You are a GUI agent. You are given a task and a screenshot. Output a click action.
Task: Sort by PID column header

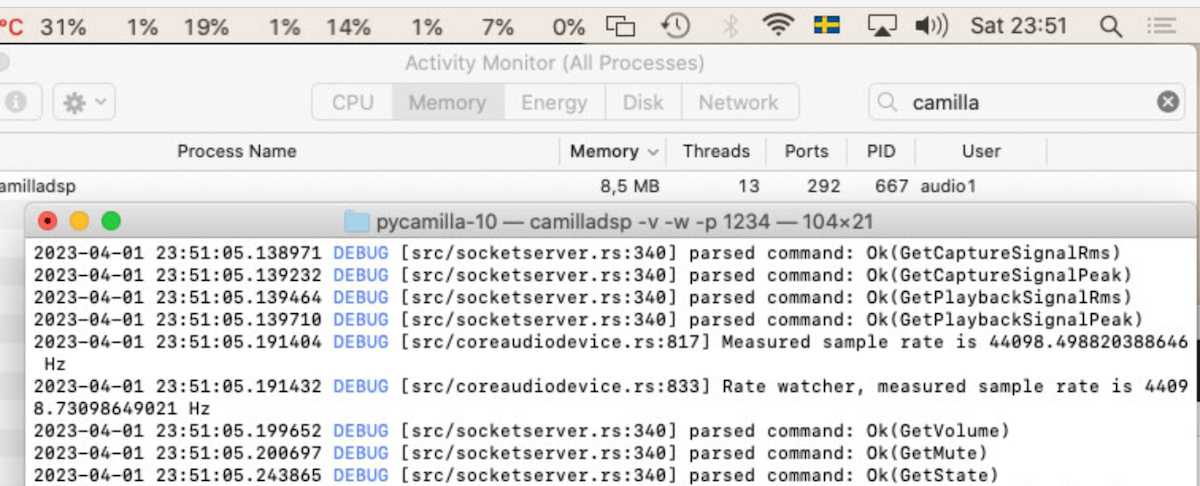[x=881, y=151]
